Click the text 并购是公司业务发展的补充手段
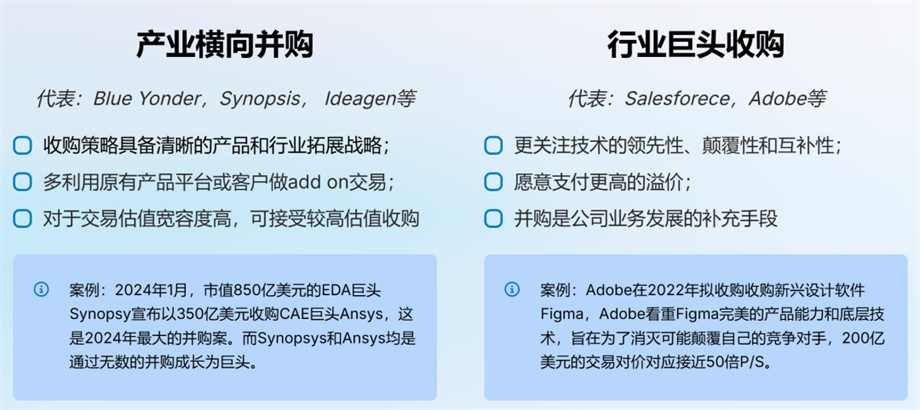 646,219
